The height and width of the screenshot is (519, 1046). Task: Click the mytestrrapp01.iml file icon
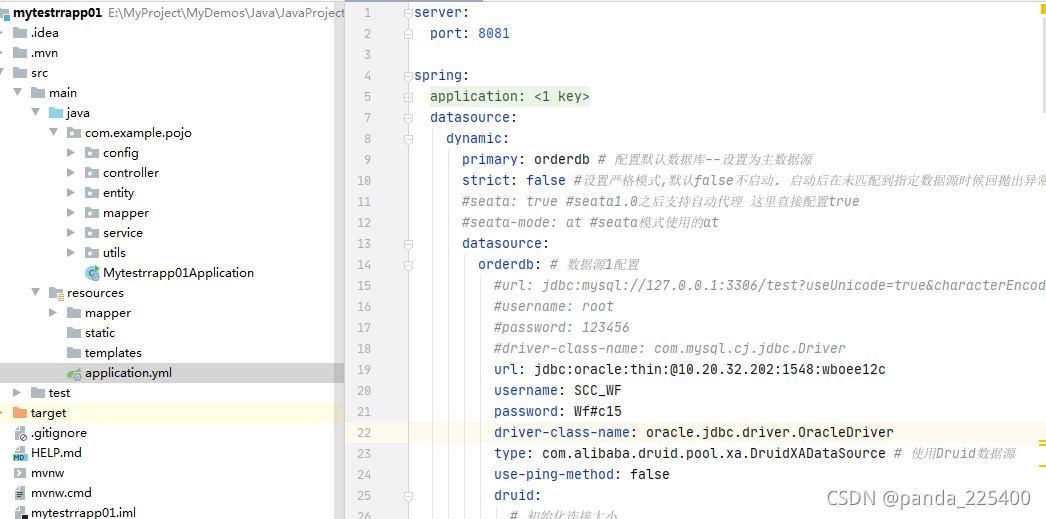pyautogui.click(x=19, y=513)
